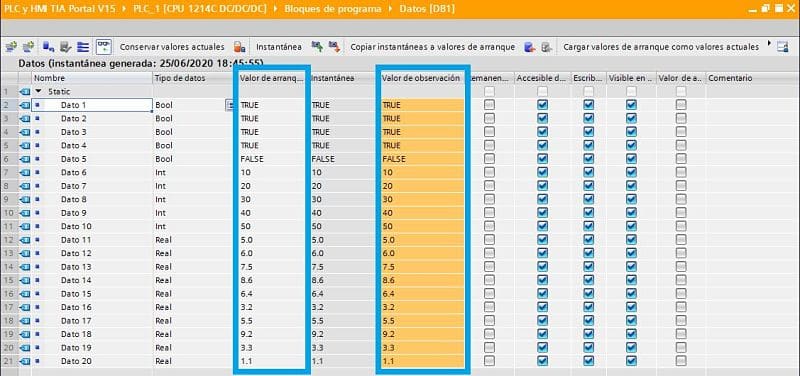Click the Nombre column header

click(92, 78)
